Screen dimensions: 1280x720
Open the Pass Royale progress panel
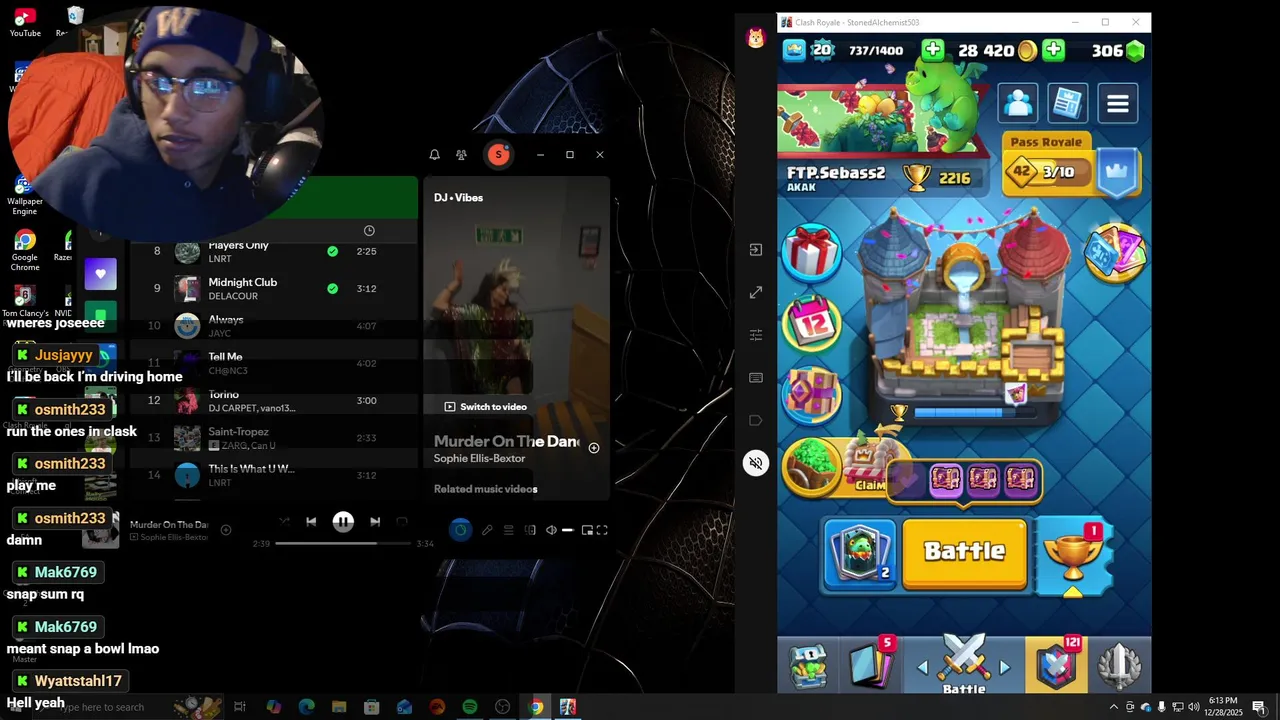click(x=1072, y=165)
